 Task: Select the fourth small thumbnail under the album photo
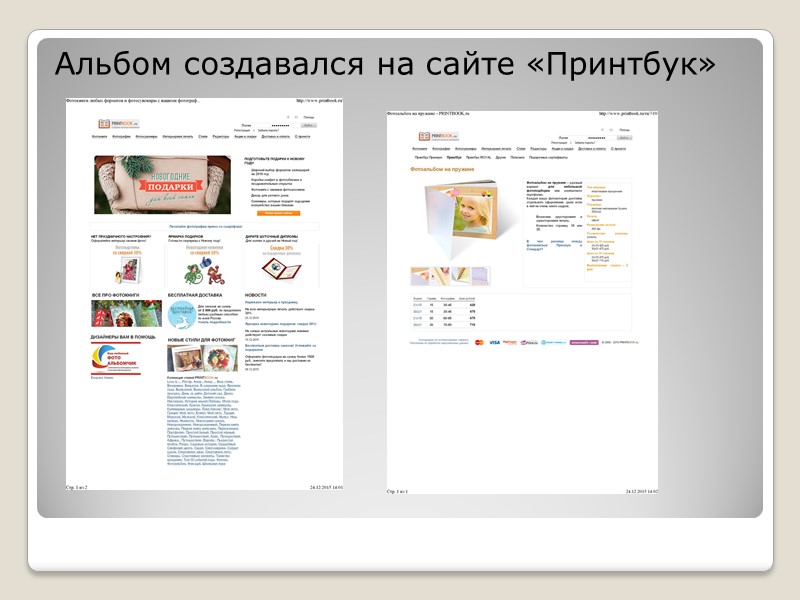481,276
